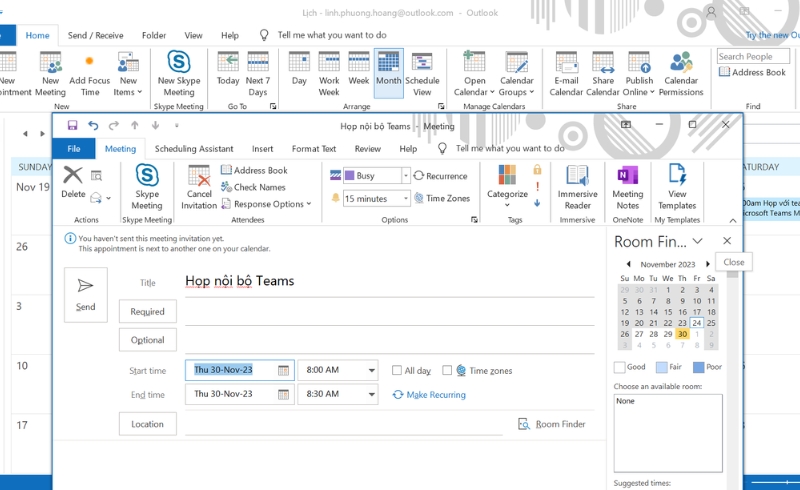Screen dimensions: 800x490
Task: Open Meeting Notes in OneNote
Action: (x=628, y=187)
